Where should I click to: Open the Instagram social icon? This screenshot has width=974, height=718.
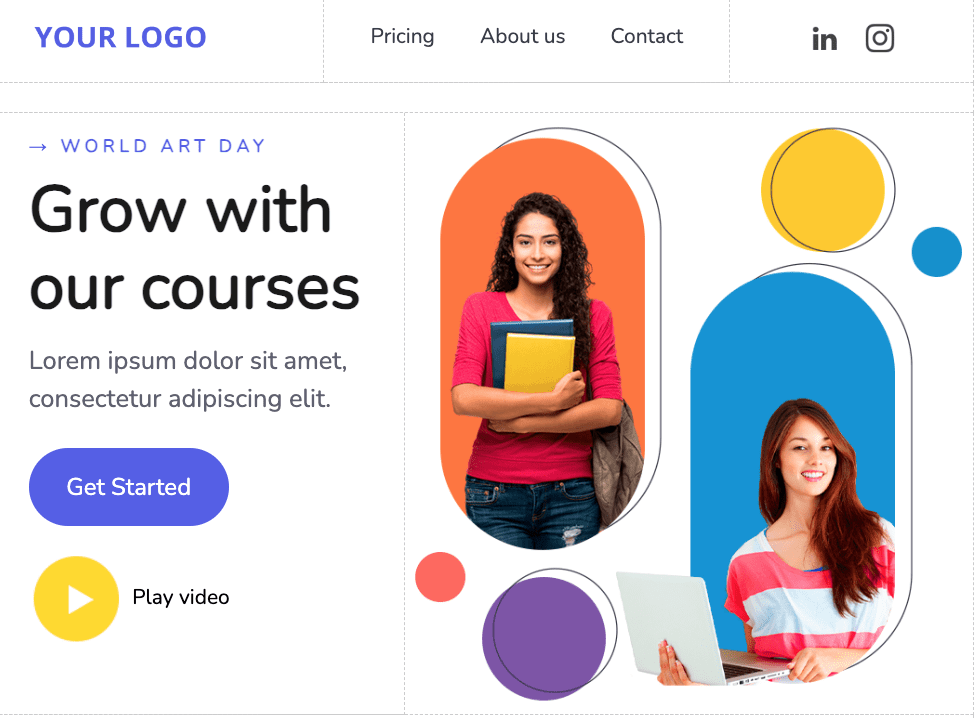880,39
